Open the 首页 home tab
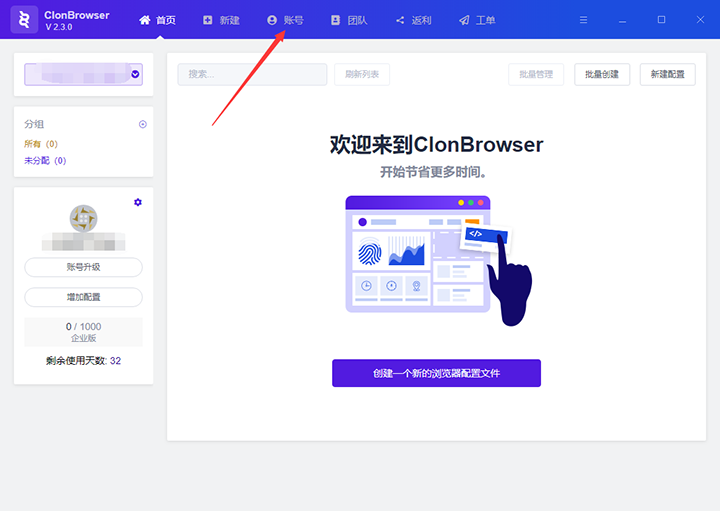The height and width of the screenshot is (511, 720). click(x=158, y=20)
